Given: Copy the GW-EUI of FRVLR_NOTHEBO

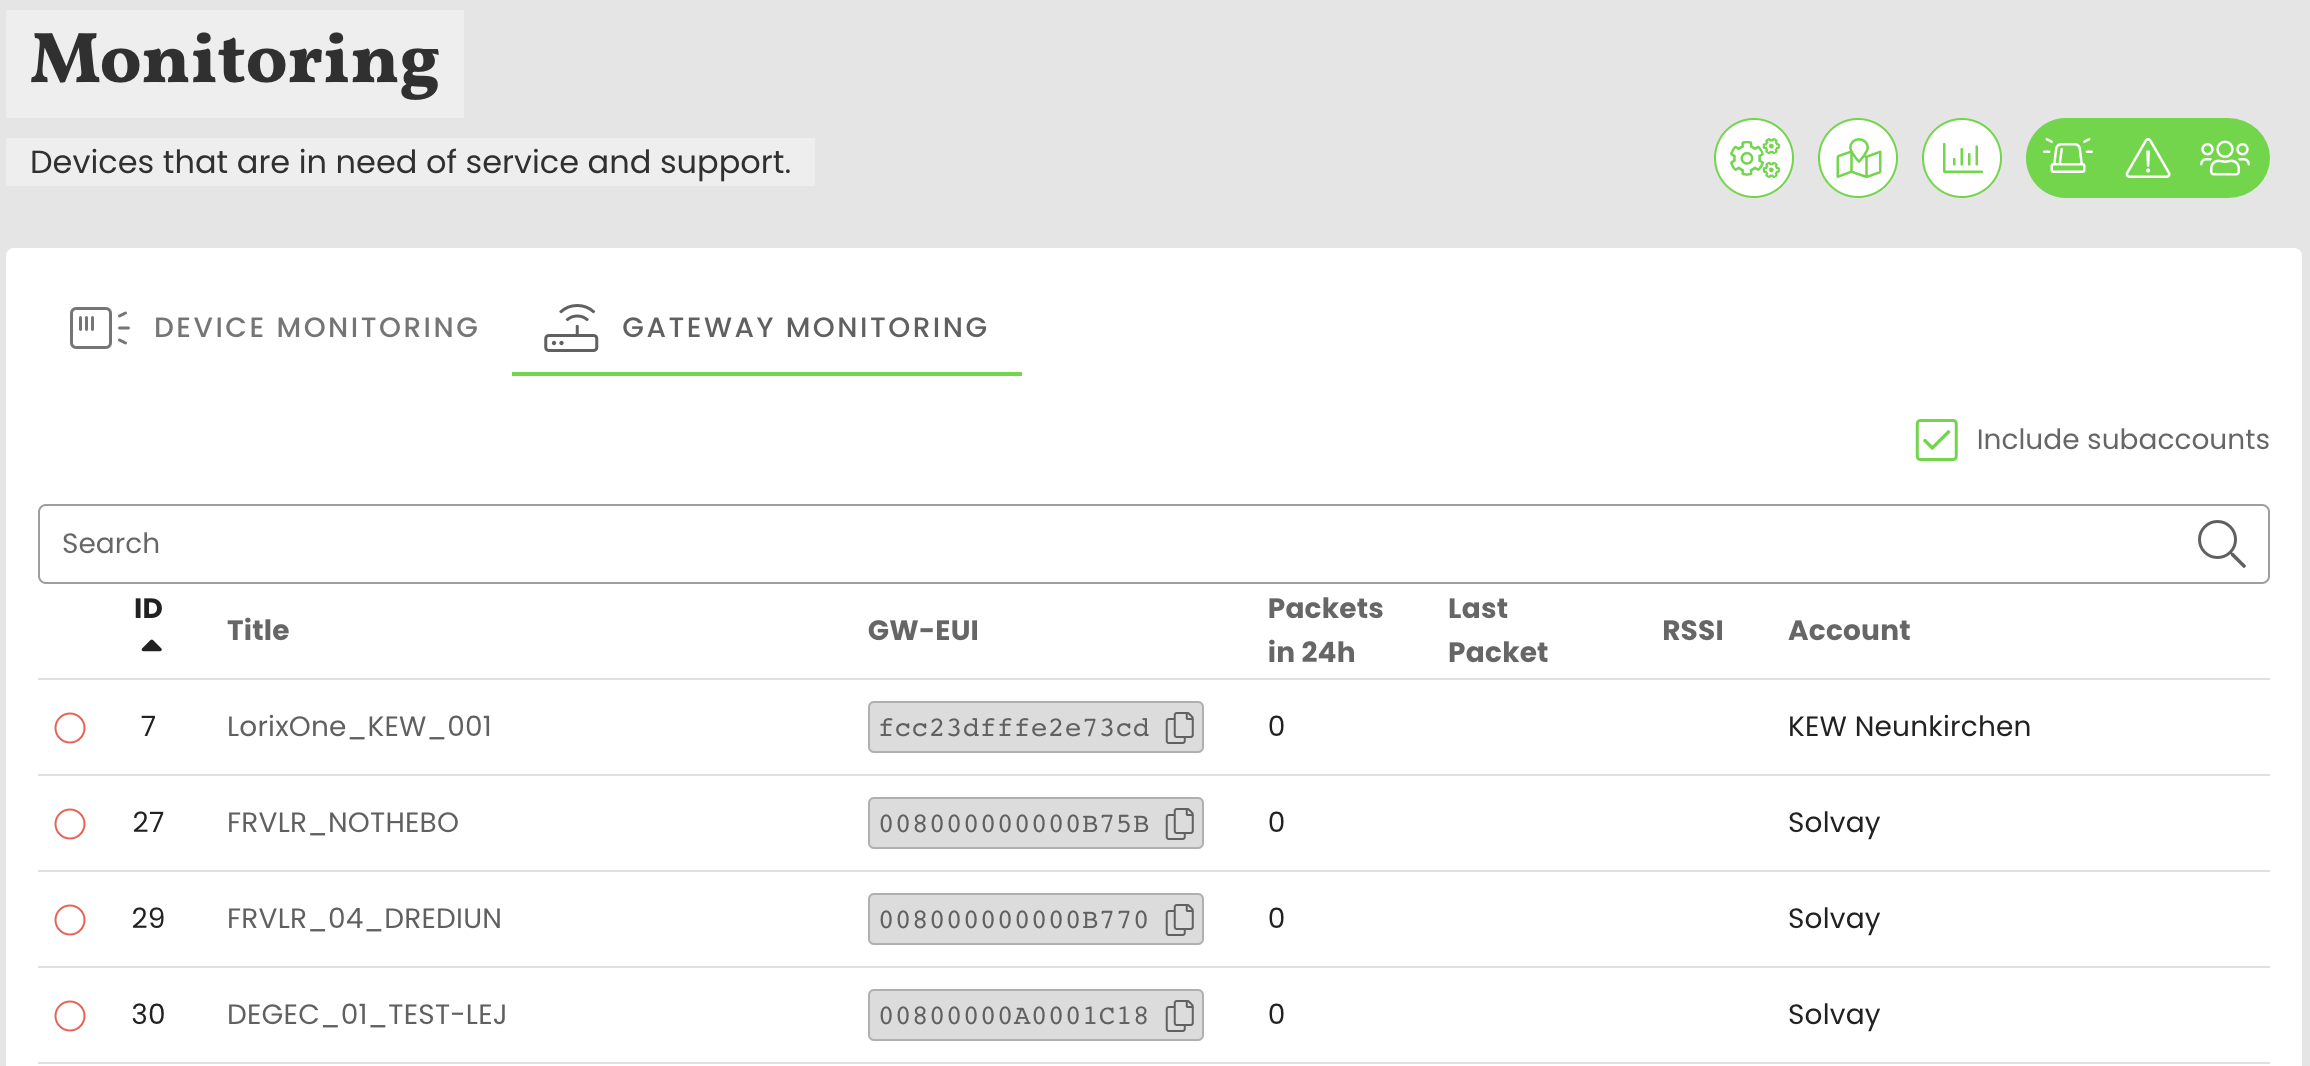Looking at the screenshot, I should [x=1180, y=823].
